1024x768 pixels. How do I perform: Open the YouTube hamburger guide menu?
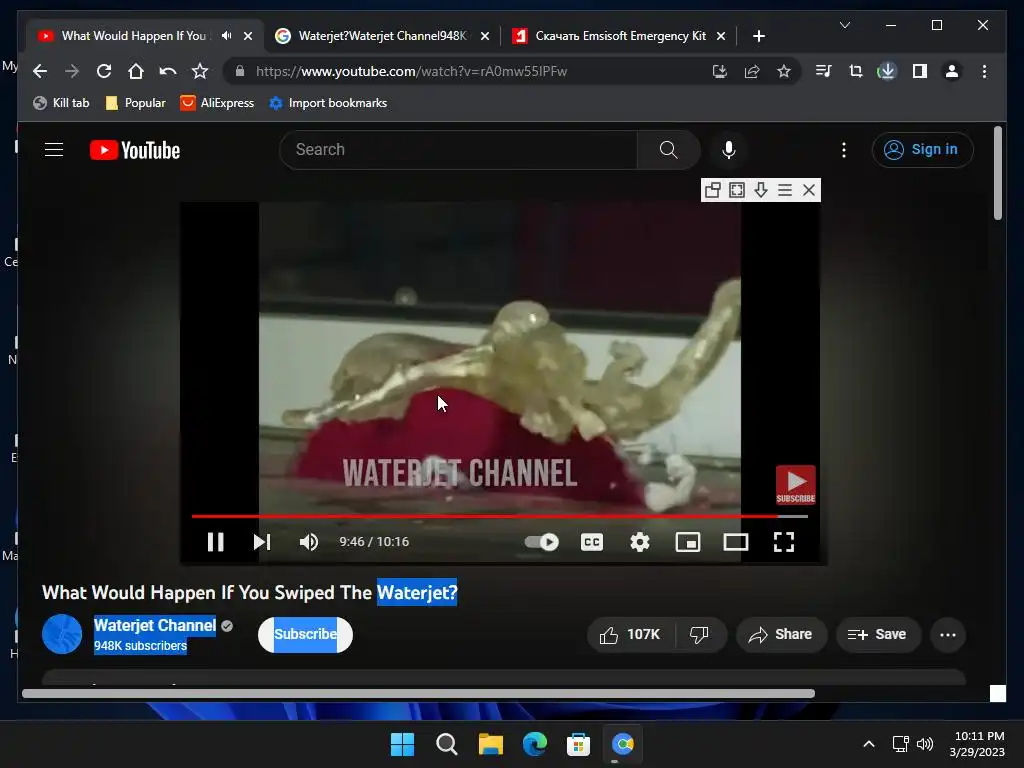(x=54, y=150)
